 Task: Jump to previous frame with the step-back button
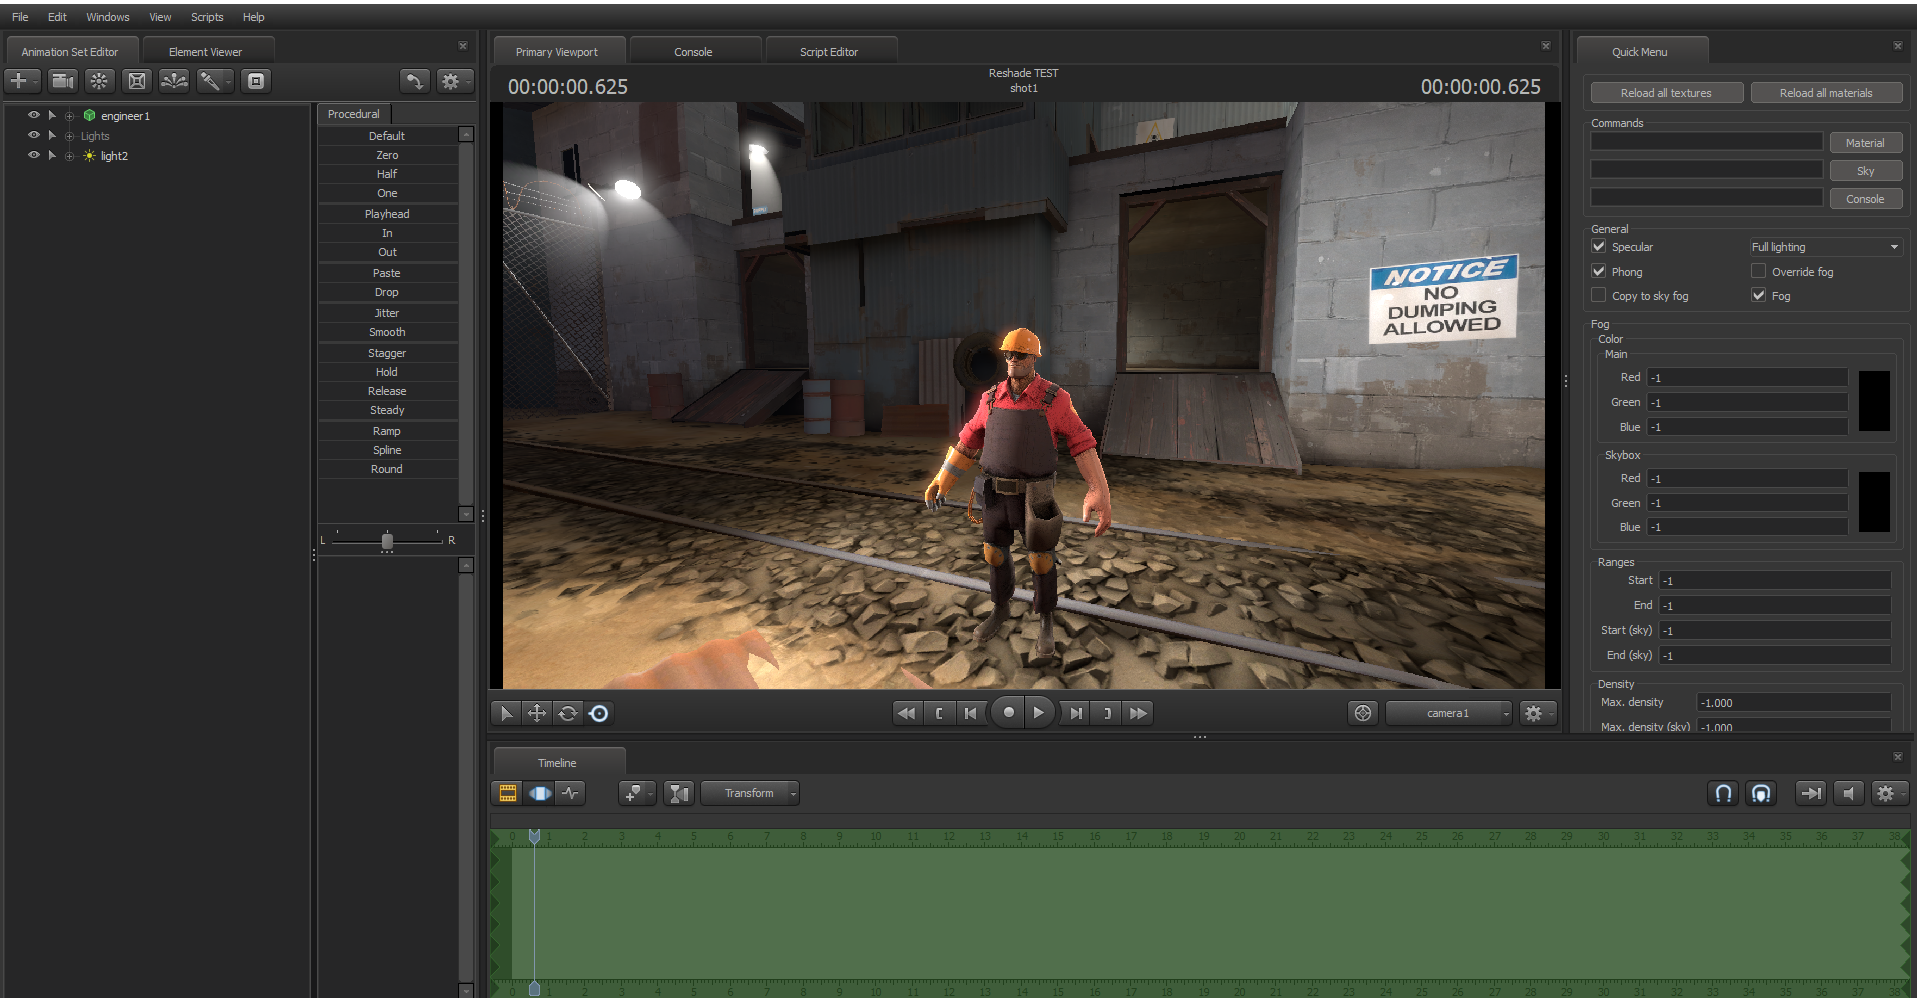pyautogui.click(x=970, y=713)
